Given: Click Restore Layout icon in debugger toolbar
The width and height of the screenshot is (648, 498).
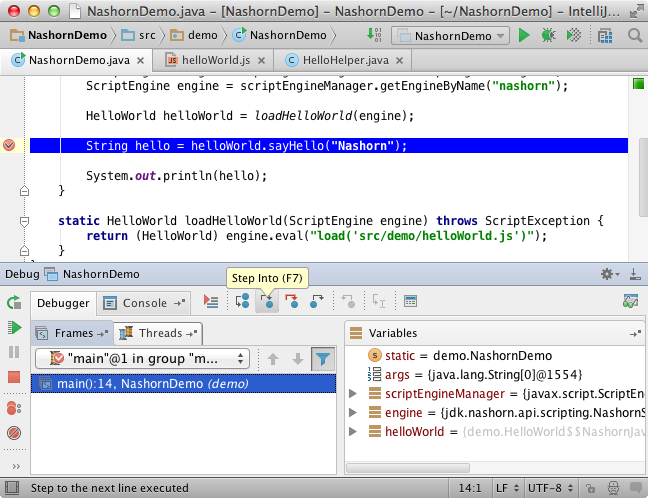Looking at the screenshot, I should (631, 301).
